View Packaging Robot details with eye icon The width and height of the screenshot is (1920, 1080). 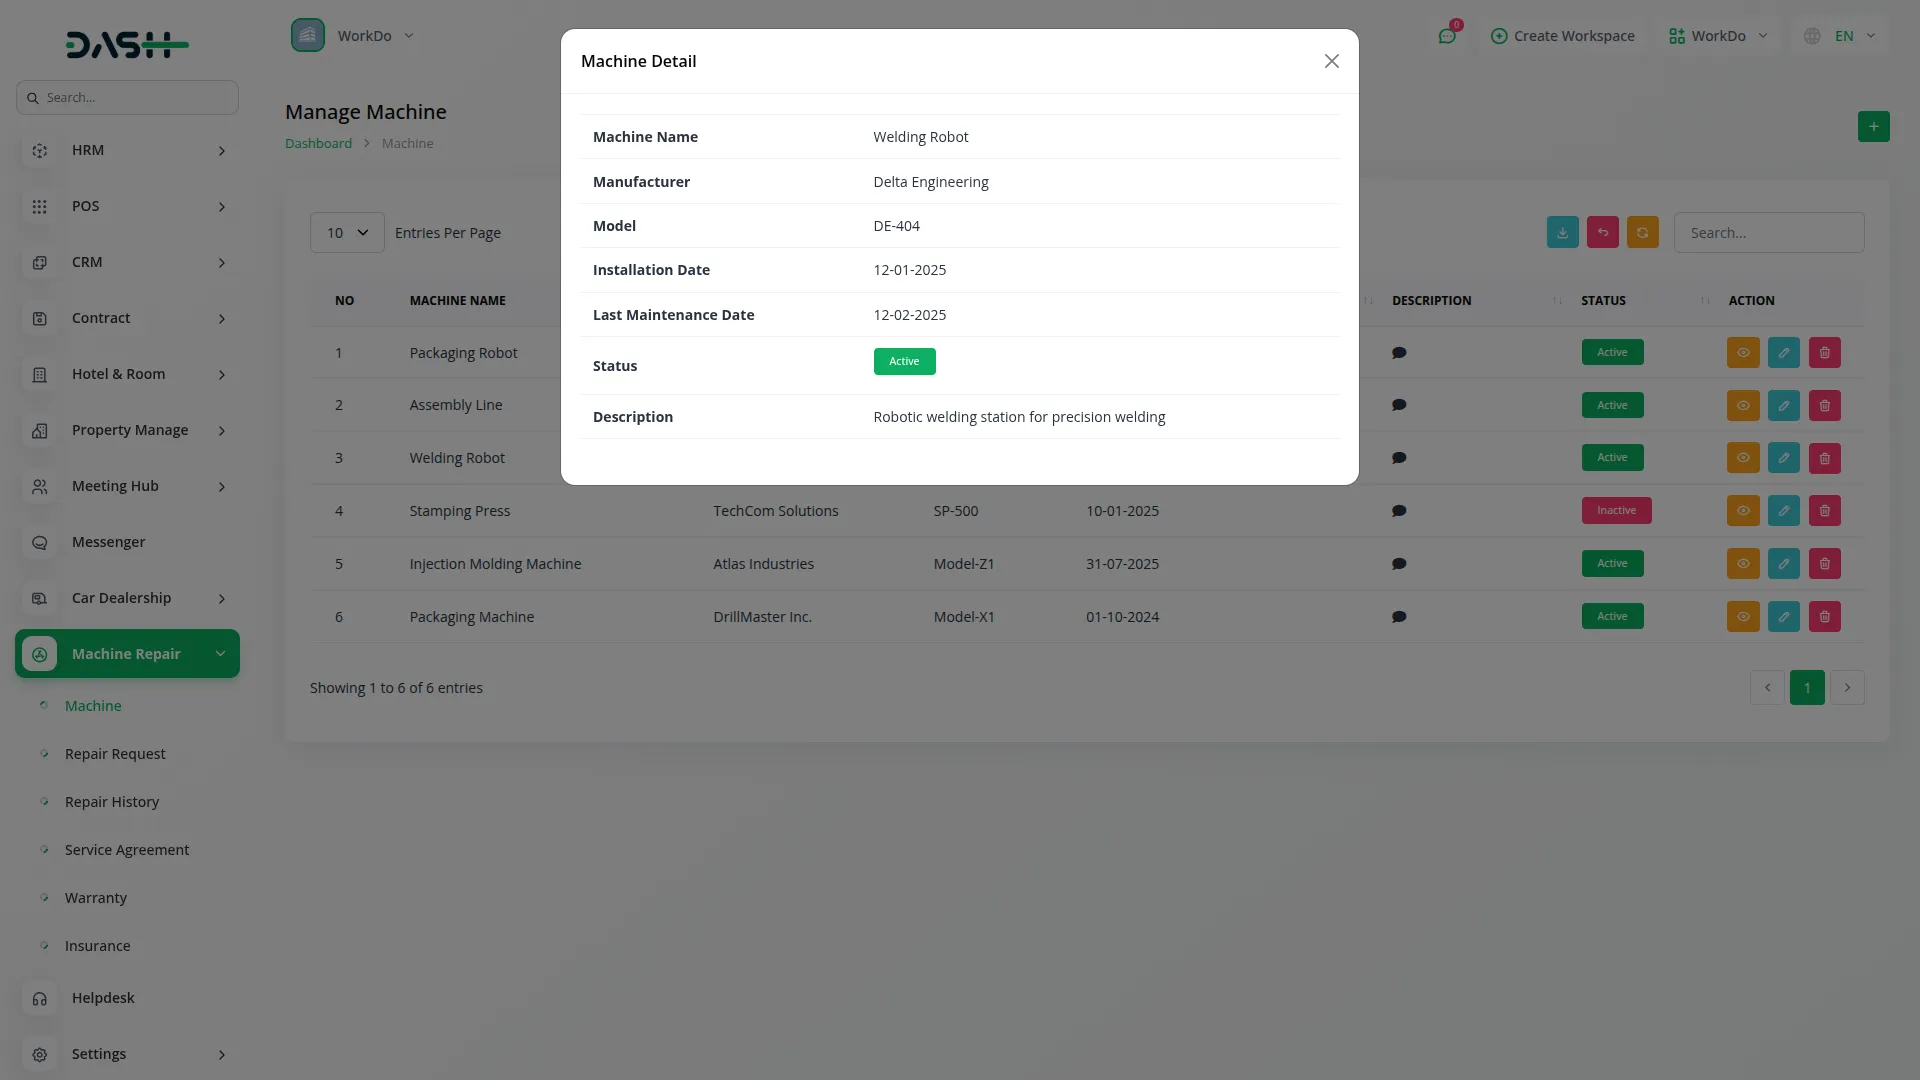[x=1742, y=353]
